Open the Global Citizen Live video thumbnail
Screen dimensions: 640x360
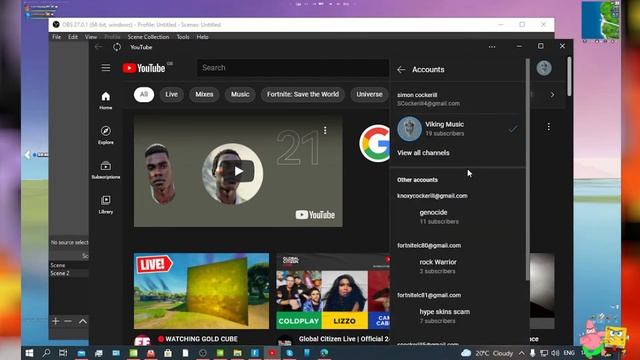(333, 291)
